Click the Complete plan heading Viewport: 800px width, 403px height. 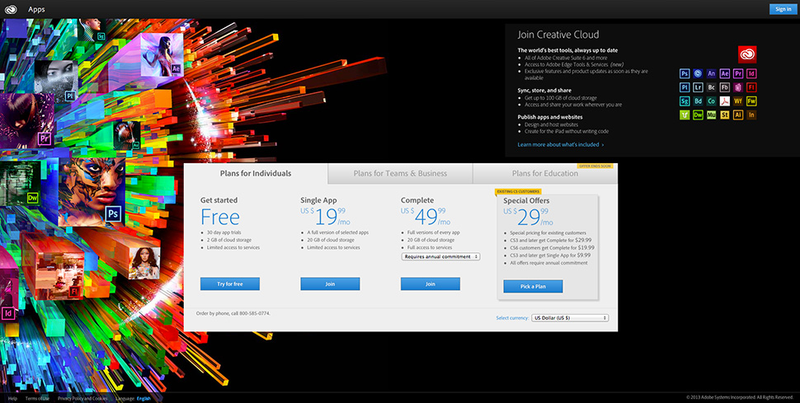tap(417, 200)
